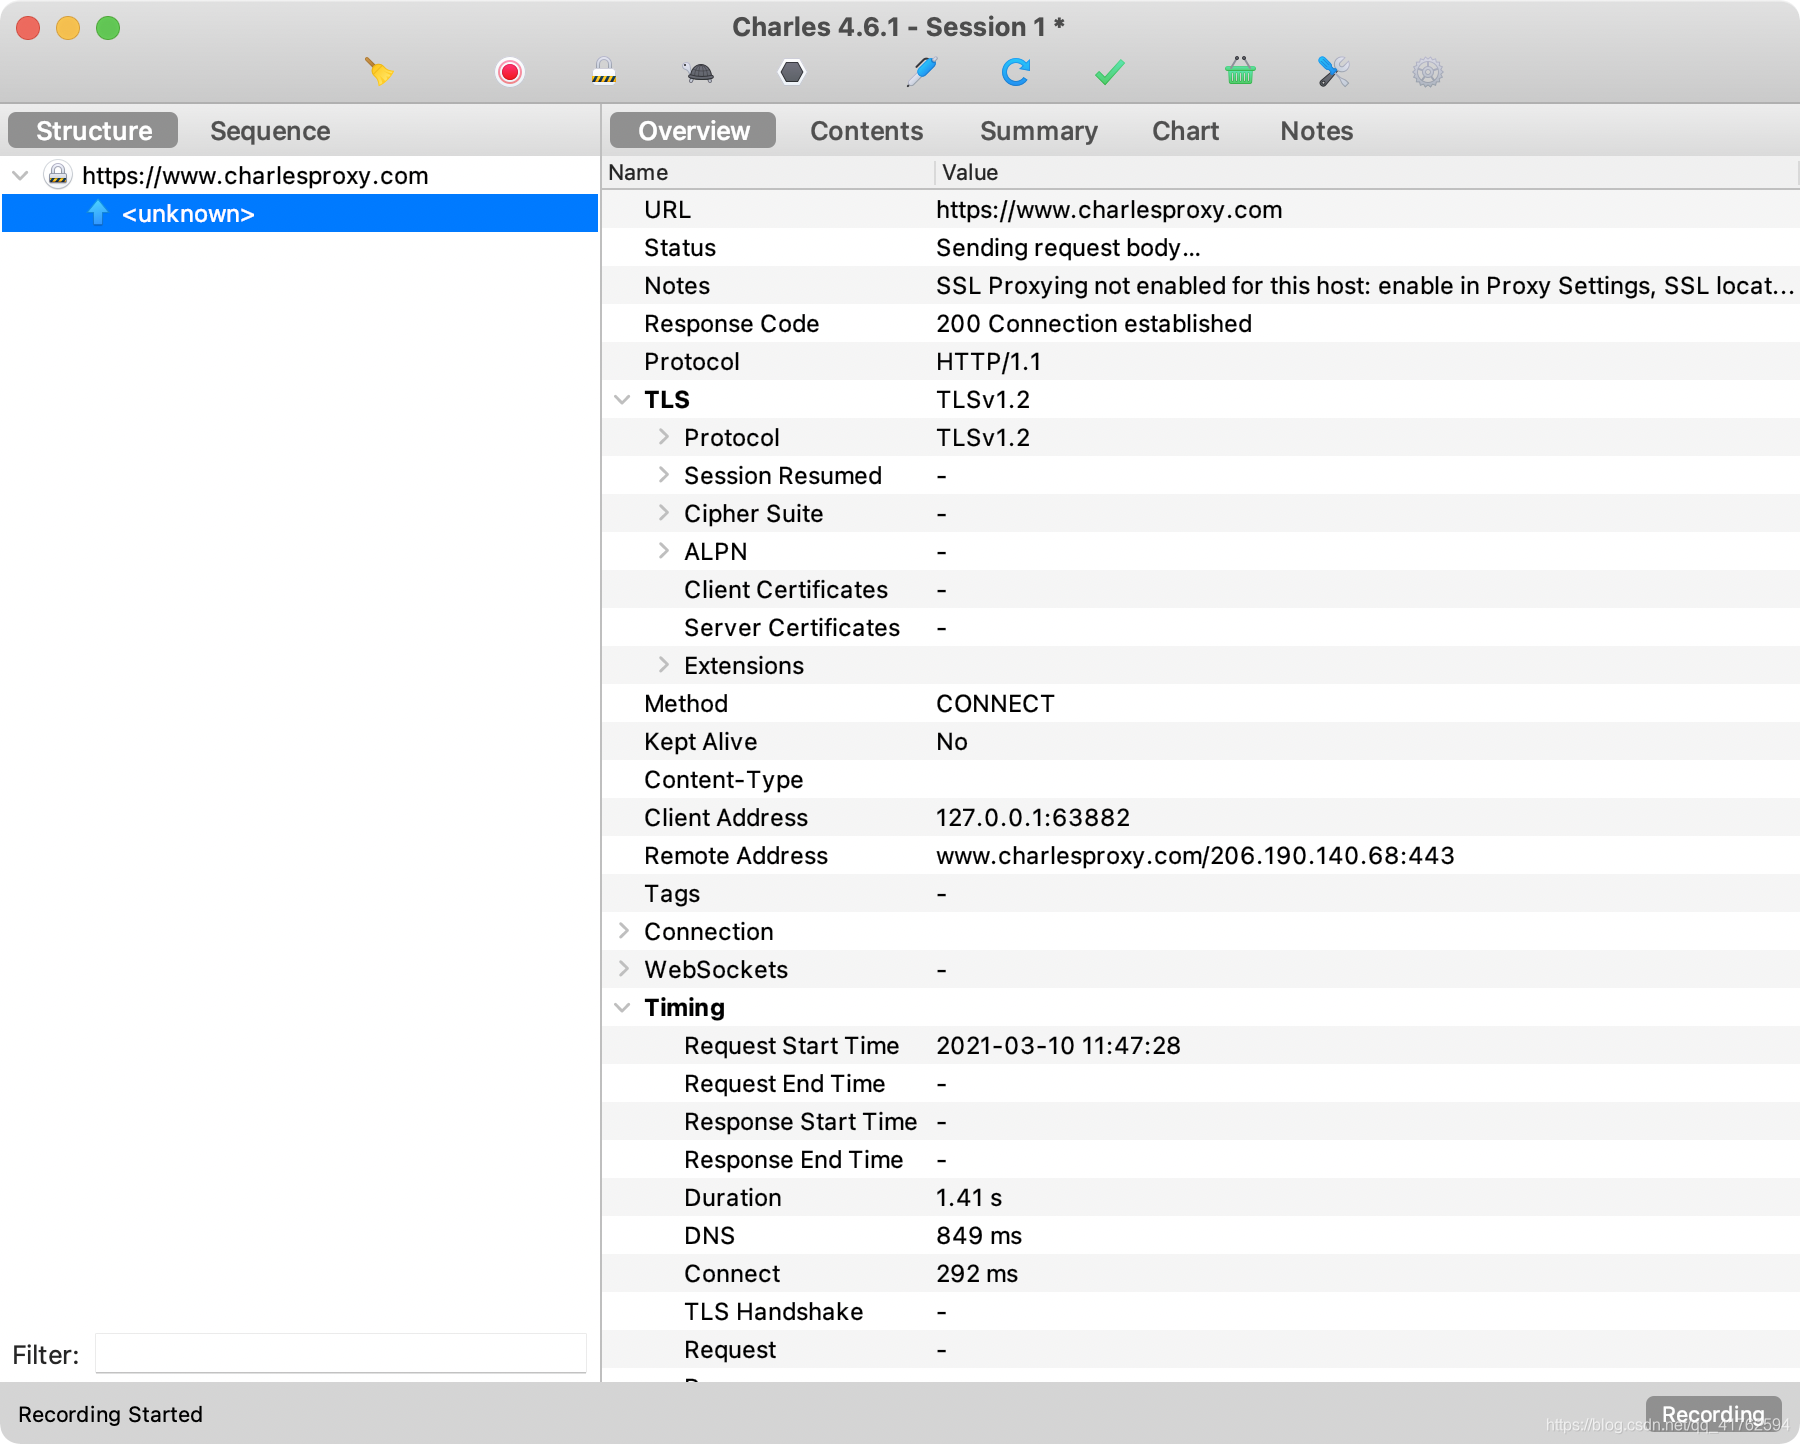Select the HTTP/1.1 protocol value
This screenshot has height=1444, width=1800.
point(989,362)
